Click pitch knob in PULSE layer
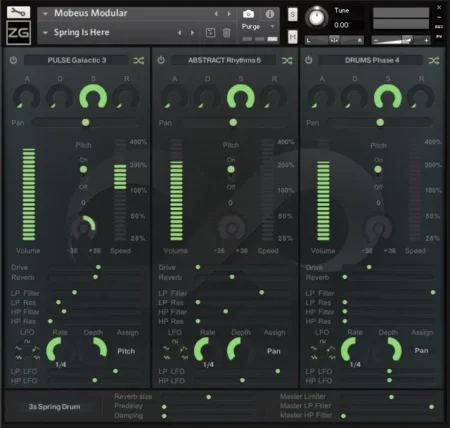The width and height of the screenshot is (450, 428). click(x=83, y=228)
